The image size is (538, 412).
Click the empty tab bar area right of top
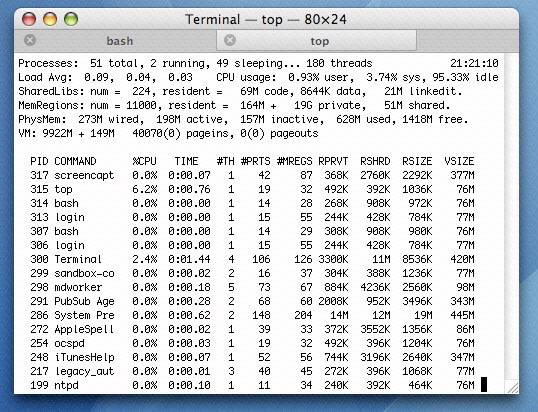tap(468, 41)
